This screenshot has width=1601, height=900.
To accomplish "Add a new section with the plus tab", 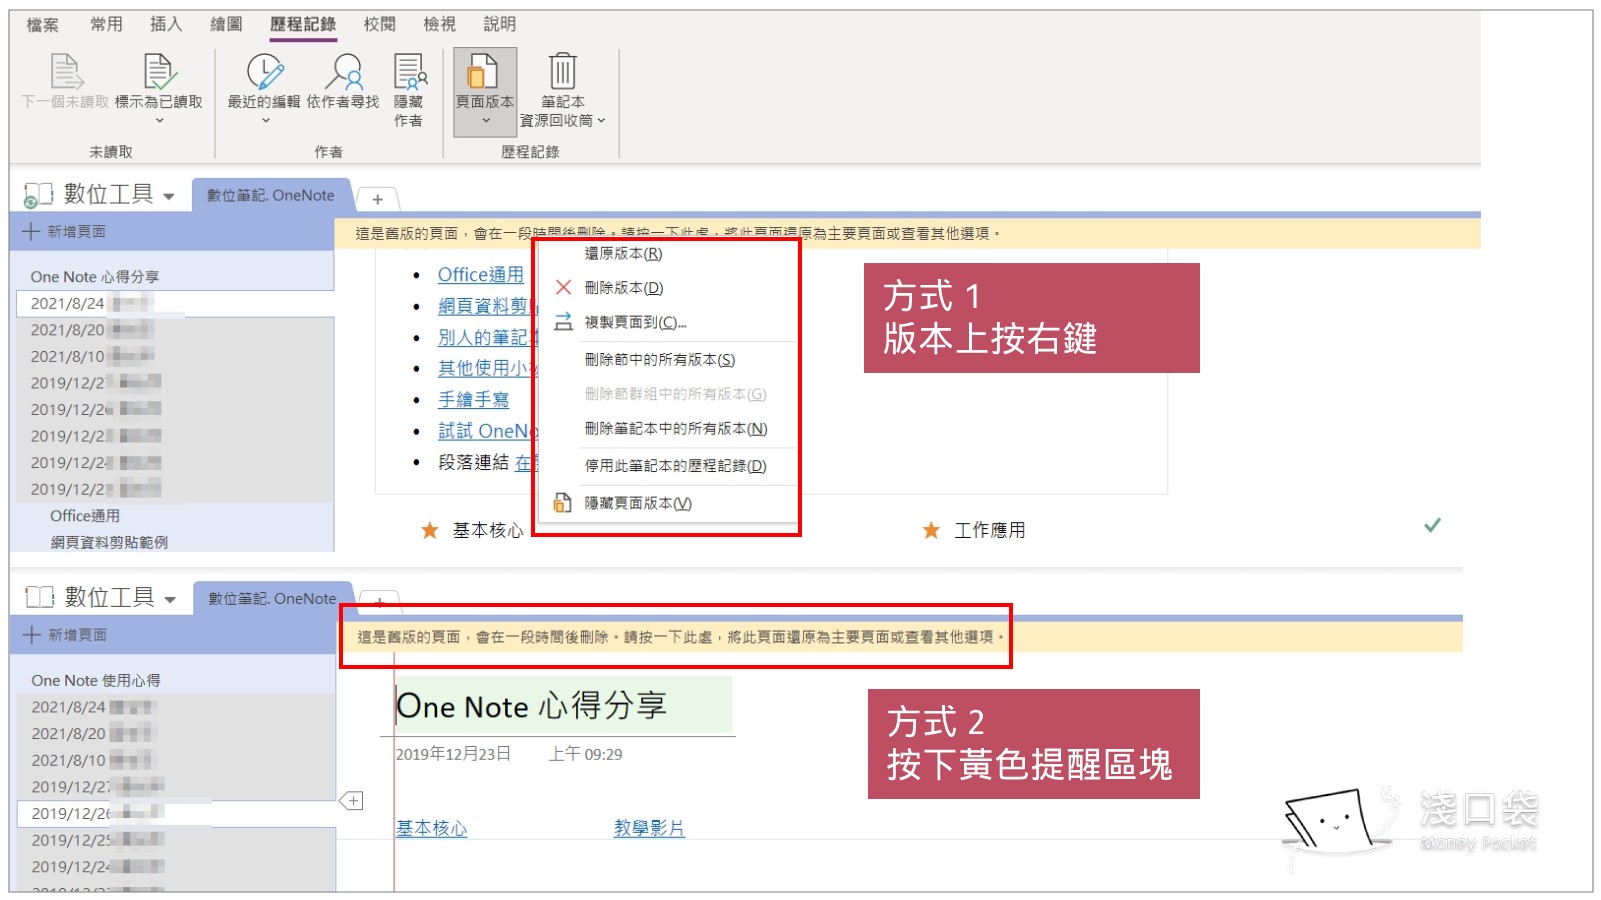I will point(377,199).
